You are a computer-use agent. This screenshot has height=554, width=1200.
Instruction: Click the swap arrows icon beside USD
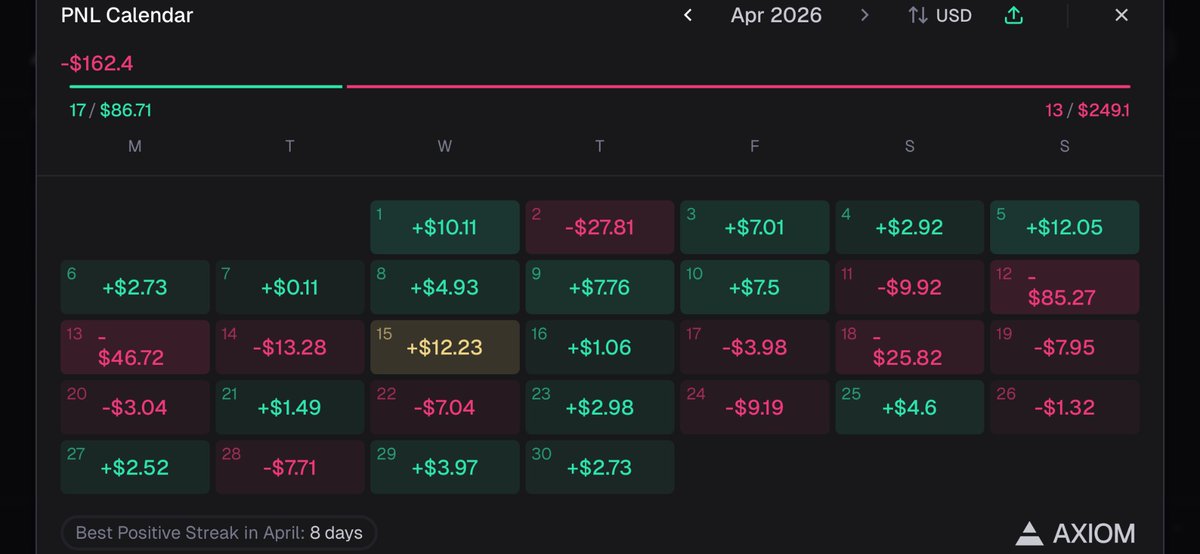(918, 16)
